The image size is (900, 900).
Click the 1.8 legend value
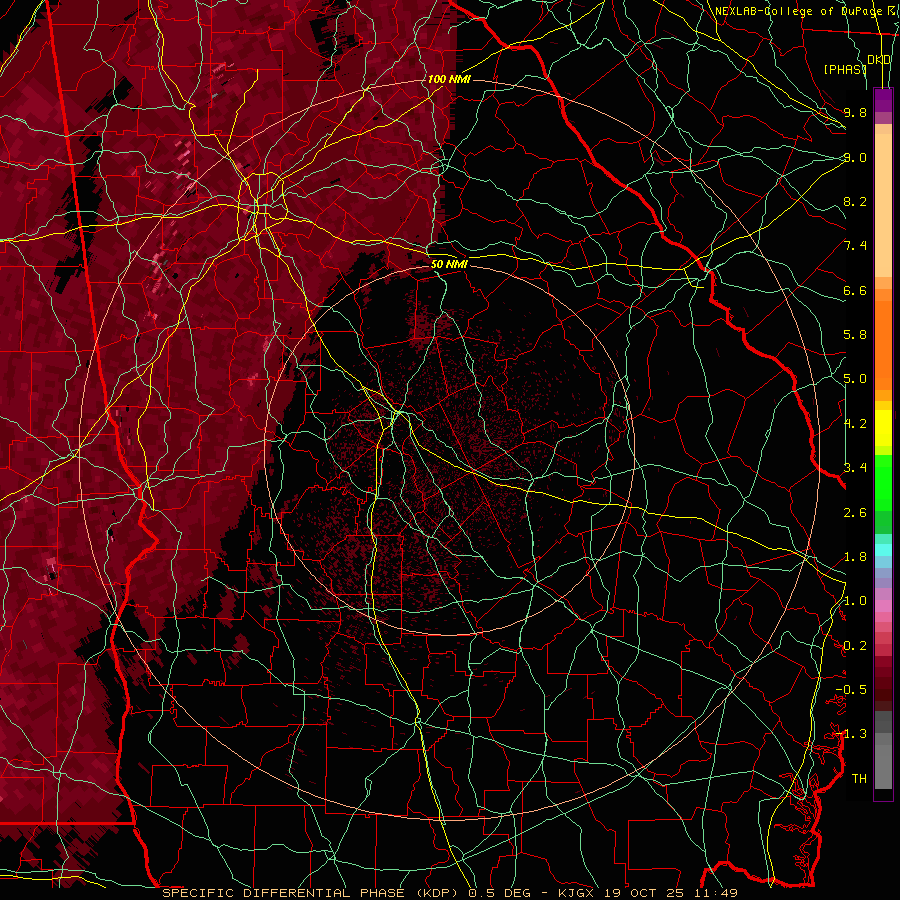click(855, 557)
